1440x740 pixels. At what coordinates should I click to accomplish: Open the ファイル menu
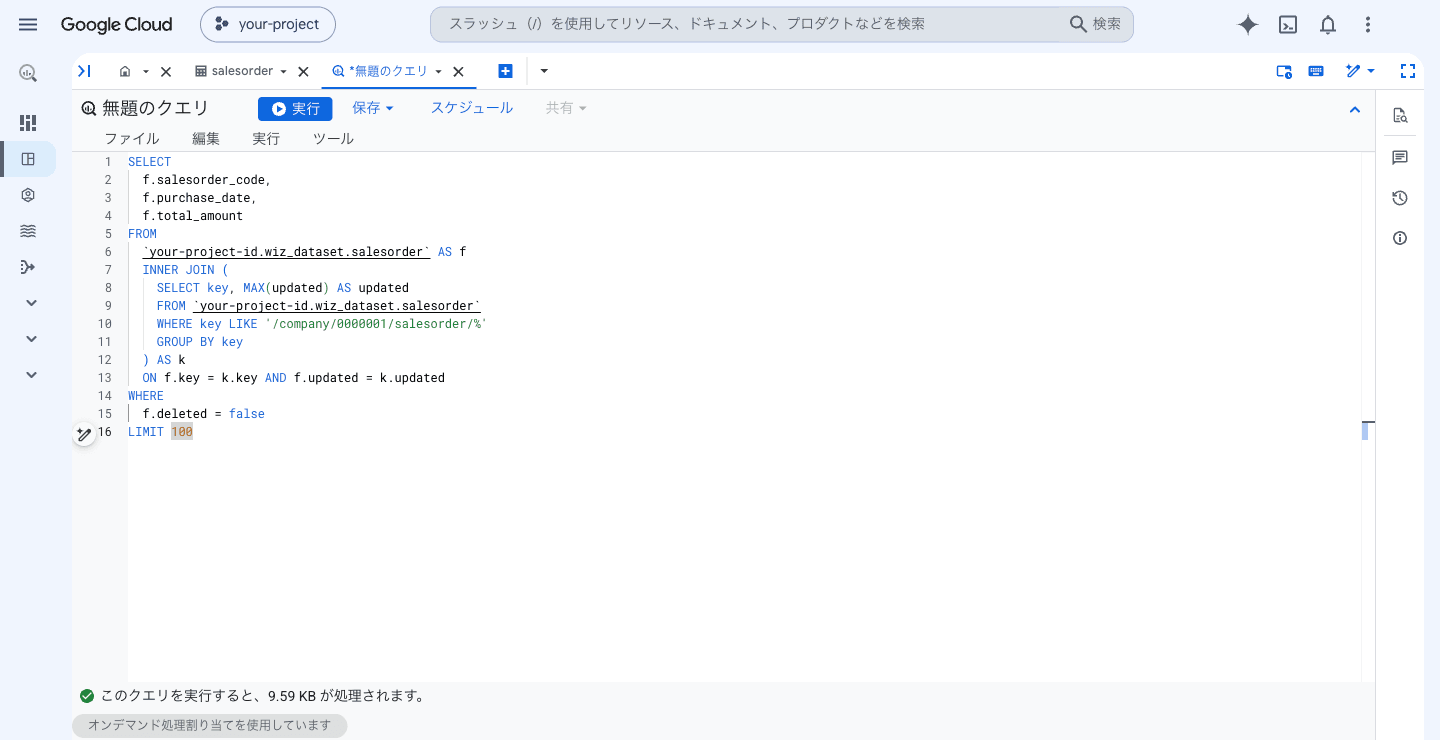tap(132, 139)
